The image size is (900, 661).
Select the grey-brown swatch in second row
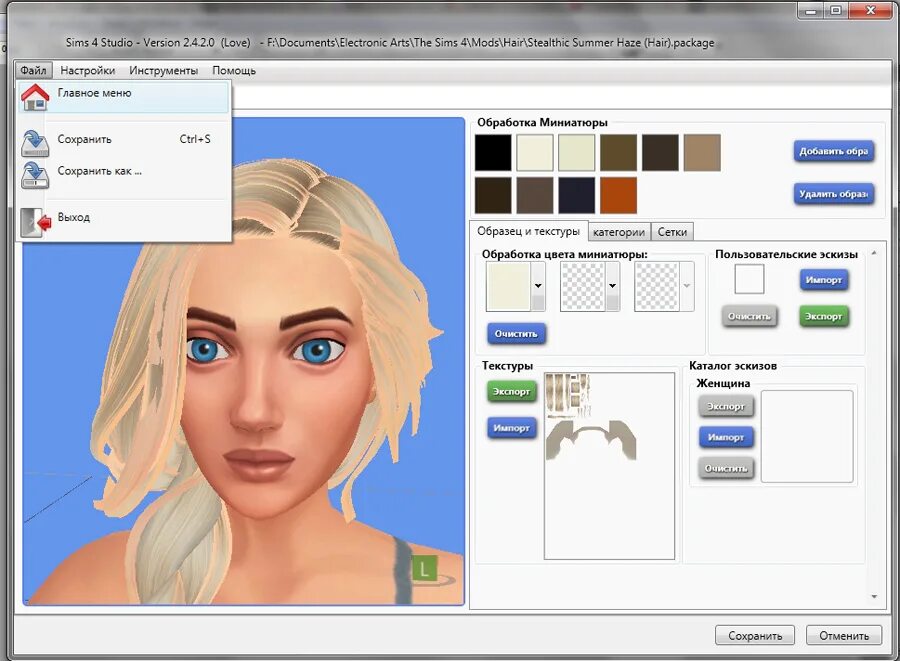pos(535,195)
